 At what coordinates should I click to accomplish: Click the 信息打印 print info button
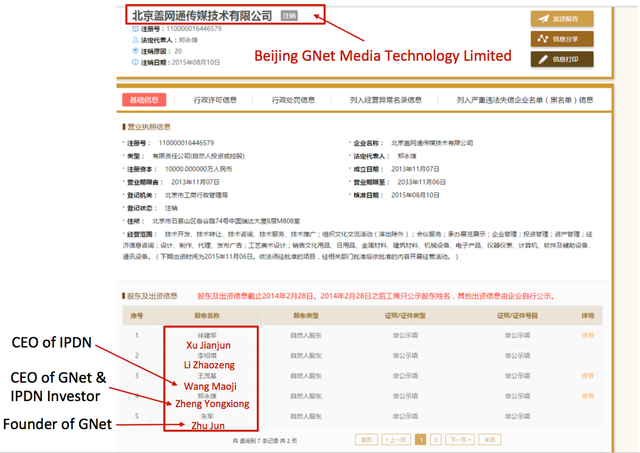[x=562, y=59]
